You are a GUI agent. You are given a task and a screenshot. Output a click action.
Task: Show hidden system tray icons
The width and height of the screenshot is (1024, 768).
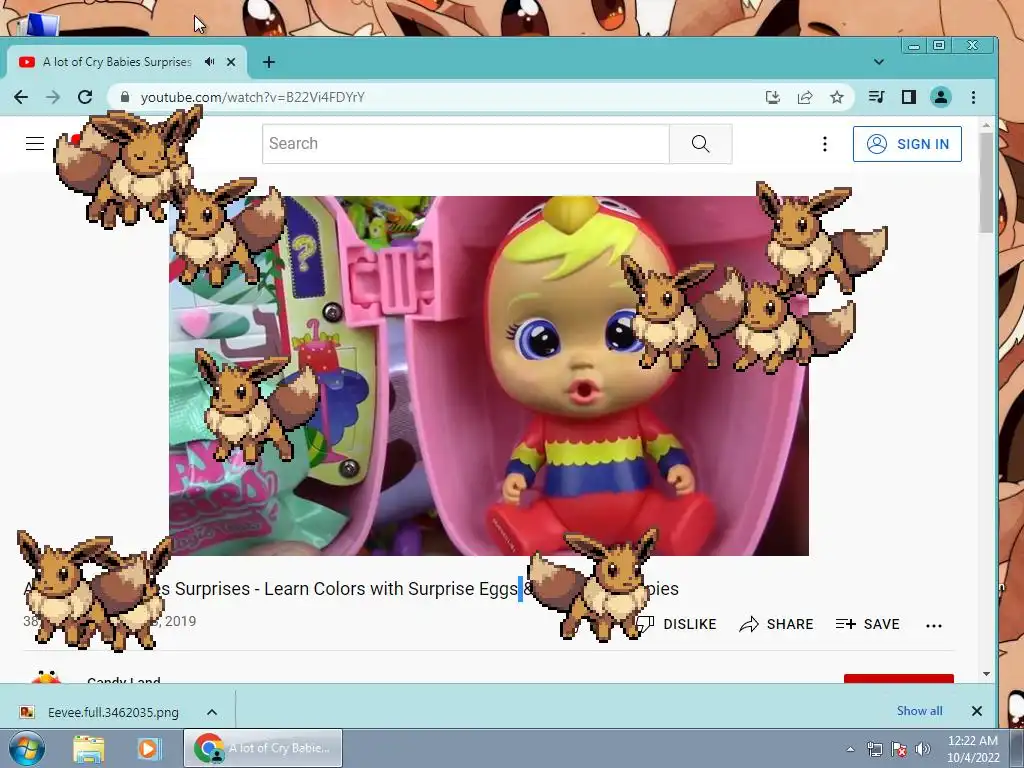click(x=850, y=750)
